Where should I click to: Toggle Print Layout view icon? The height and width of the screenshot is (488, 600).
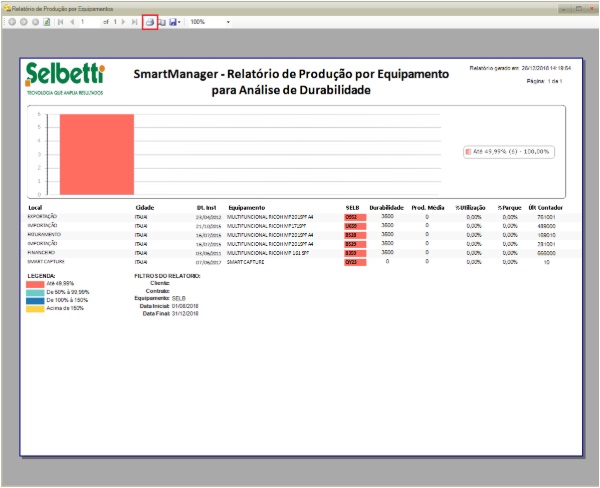162,22
